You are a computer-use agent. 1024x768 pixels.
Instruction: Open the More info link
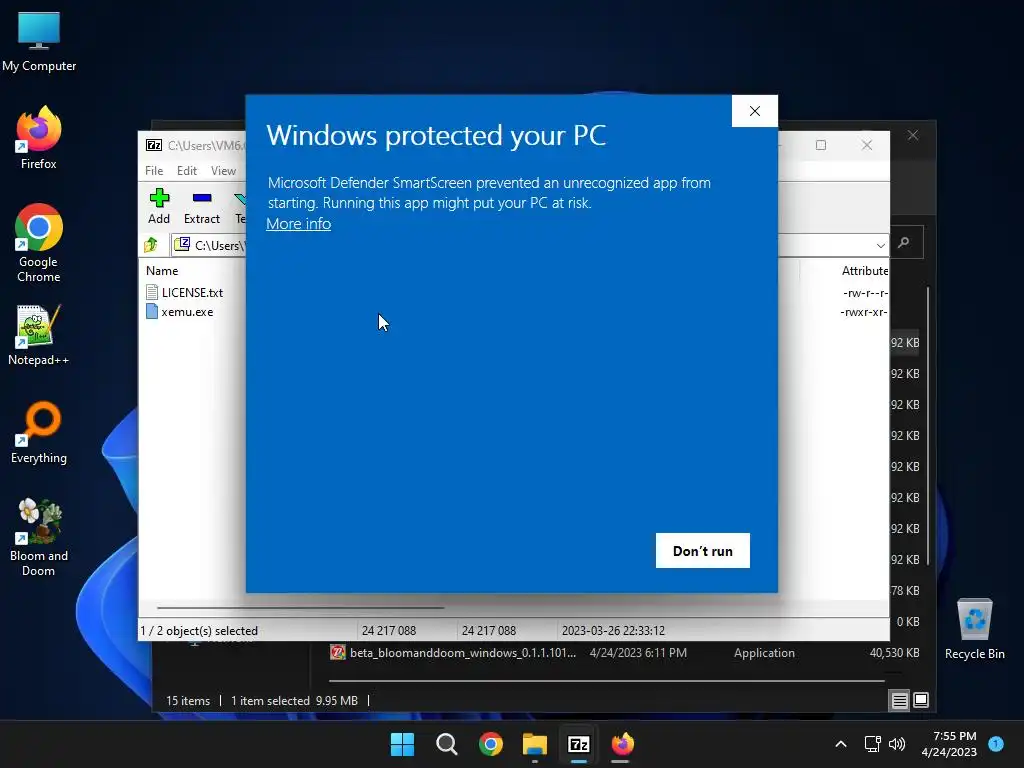click(x=298, y=223)
